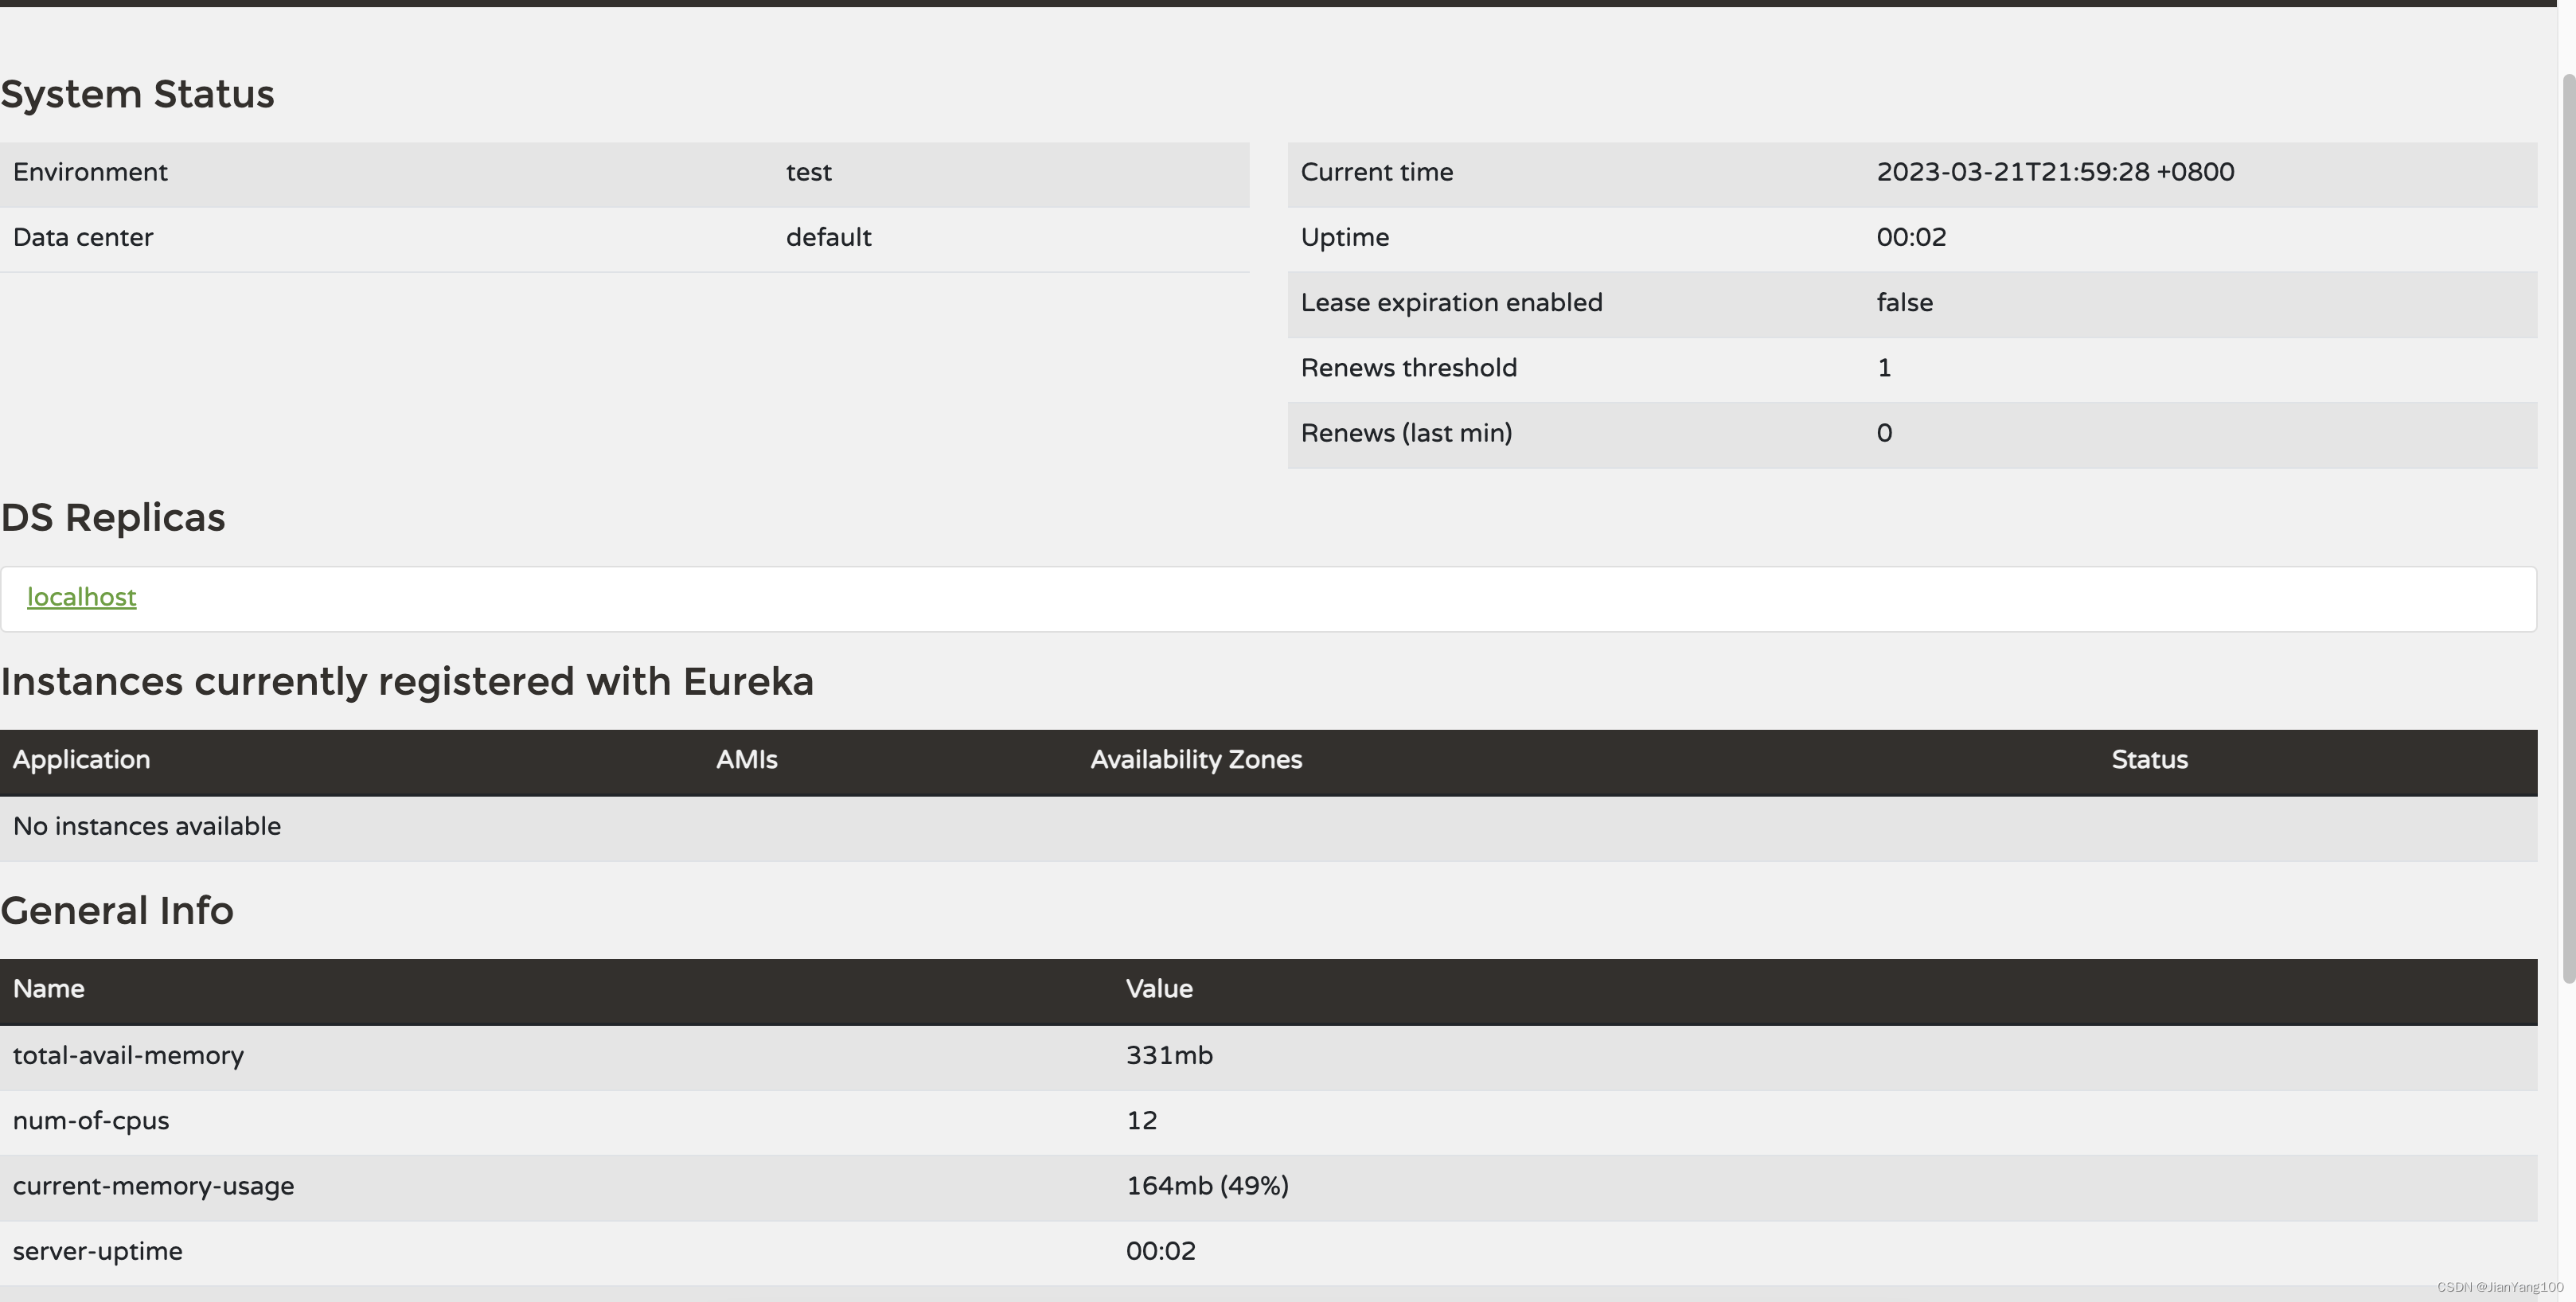Select the server-uptime value 00:02
2576x1302 pixels.
(1160, 1251)
